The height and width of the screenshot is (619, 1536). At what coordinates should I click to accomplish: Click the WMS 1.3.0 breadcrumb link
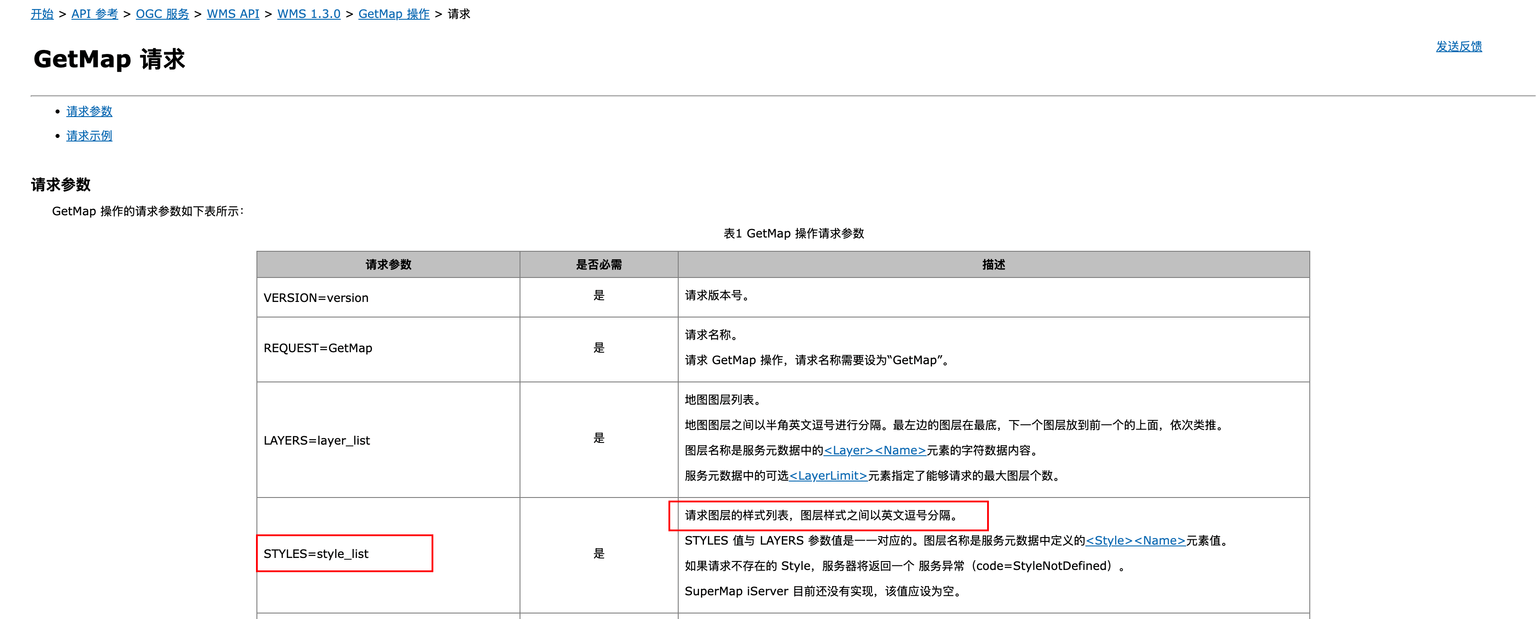point(308,14)
